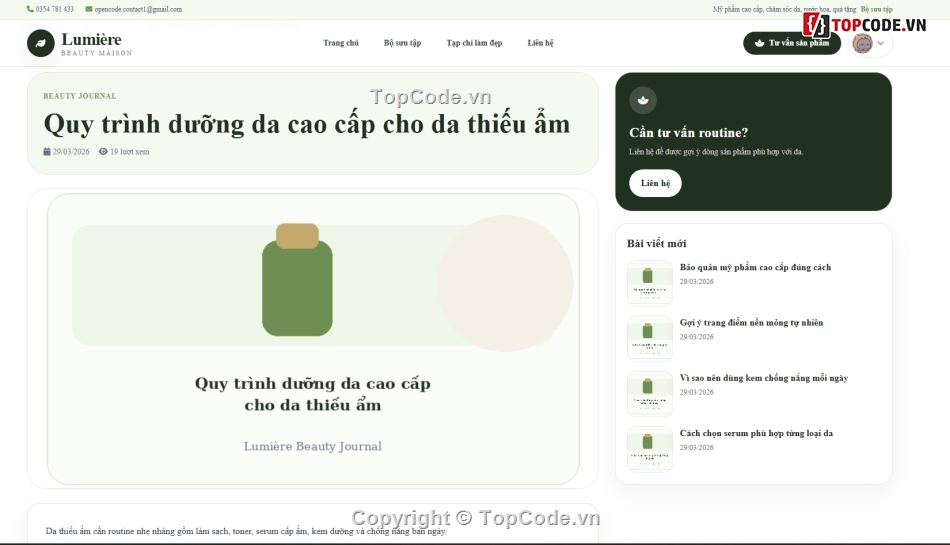The image size is (950, 545).
Task: Open the Bộ sưu tập menu
Action: click(402, 43)
